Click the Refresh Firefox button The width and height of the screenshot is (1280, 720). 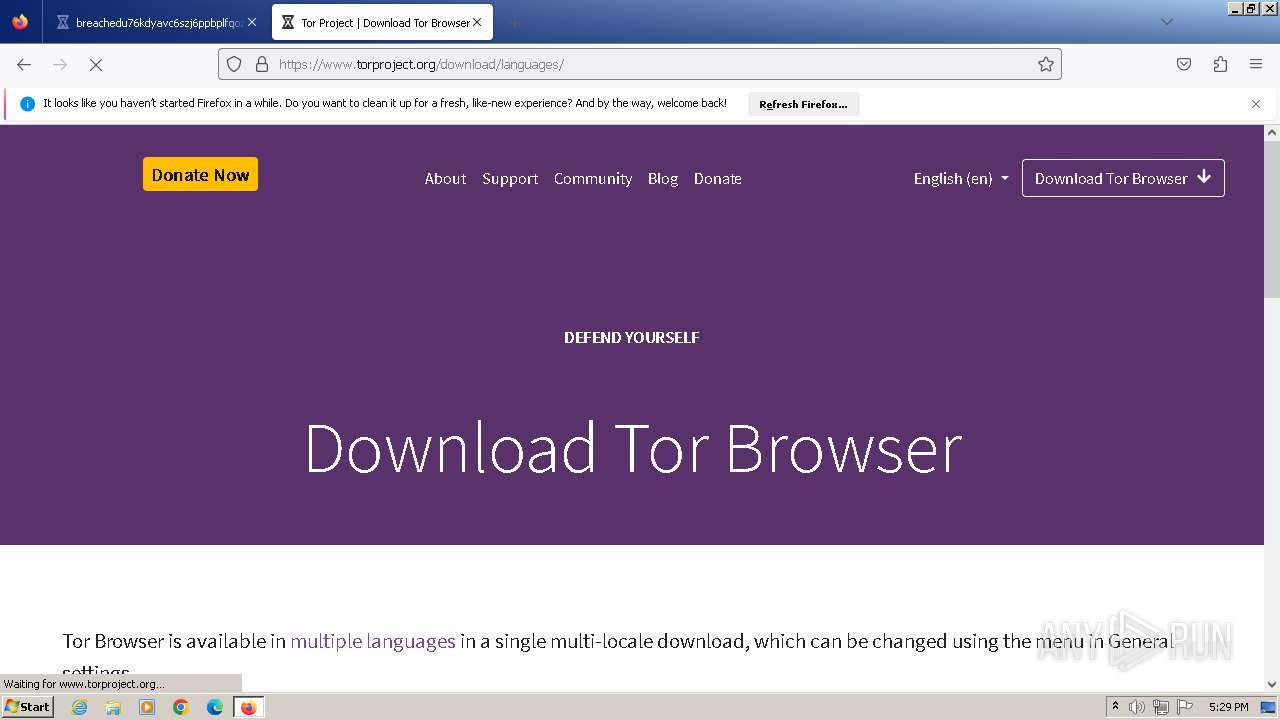point(803,104)
